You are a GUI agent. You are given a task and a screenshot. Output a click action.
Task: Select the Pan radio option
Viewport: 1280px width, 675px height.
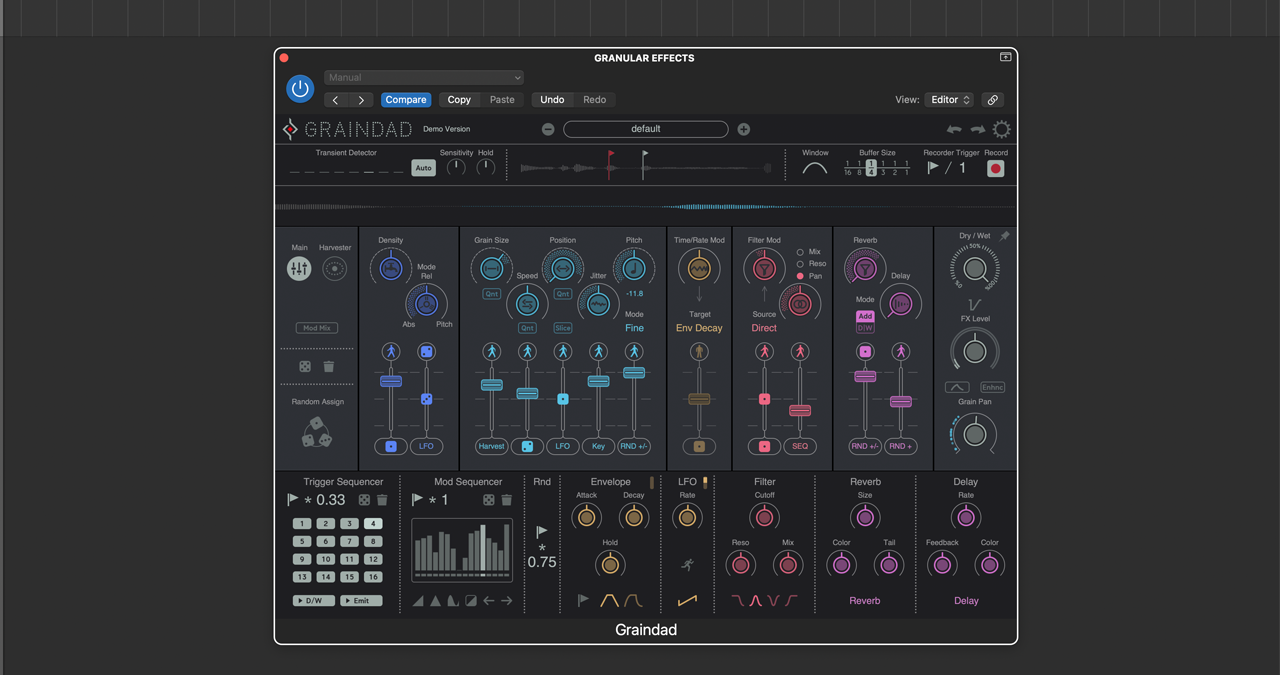[x=800, y=276]
